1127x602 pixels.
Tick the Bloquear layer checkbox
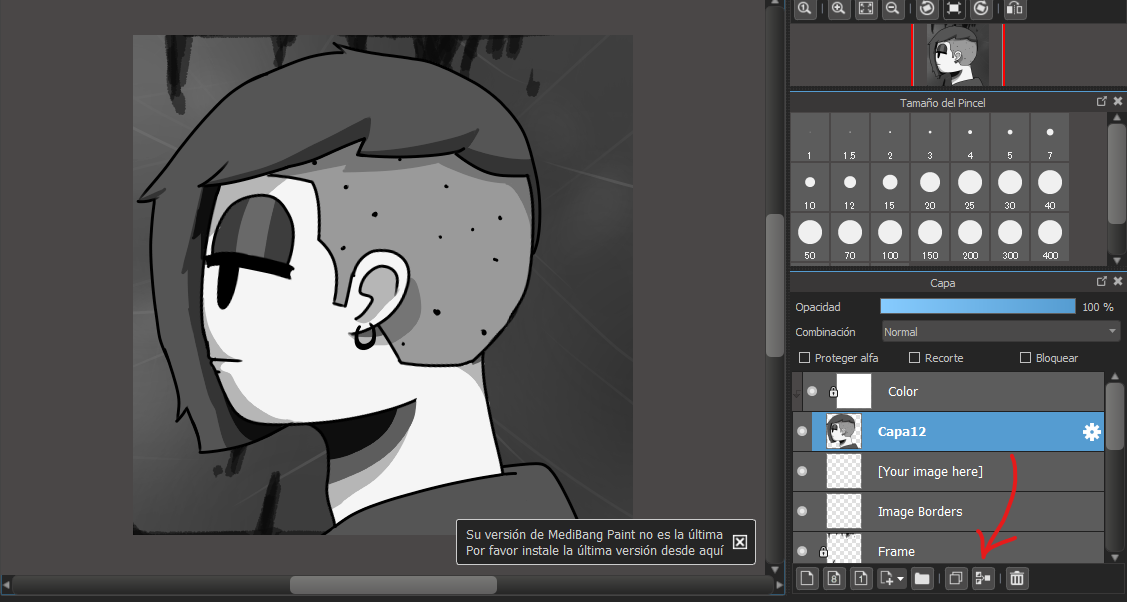click(1025, 358)
